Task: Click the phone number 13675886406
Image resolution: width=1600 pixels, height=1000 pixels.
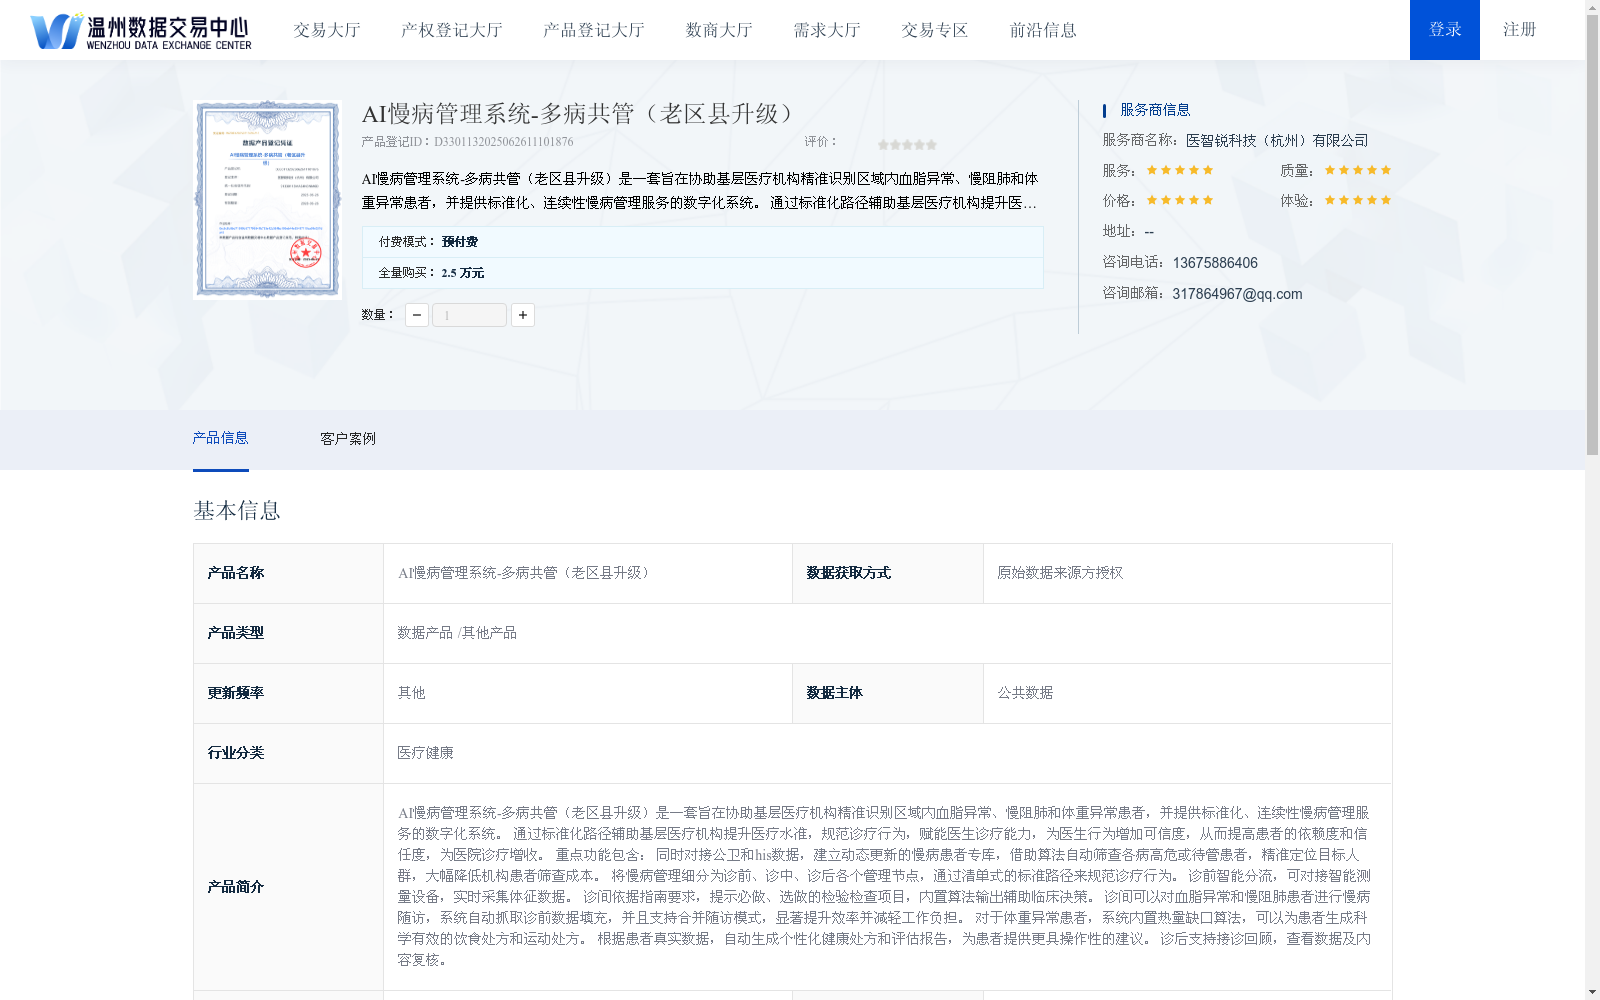Action: [x=1215, y=263]
